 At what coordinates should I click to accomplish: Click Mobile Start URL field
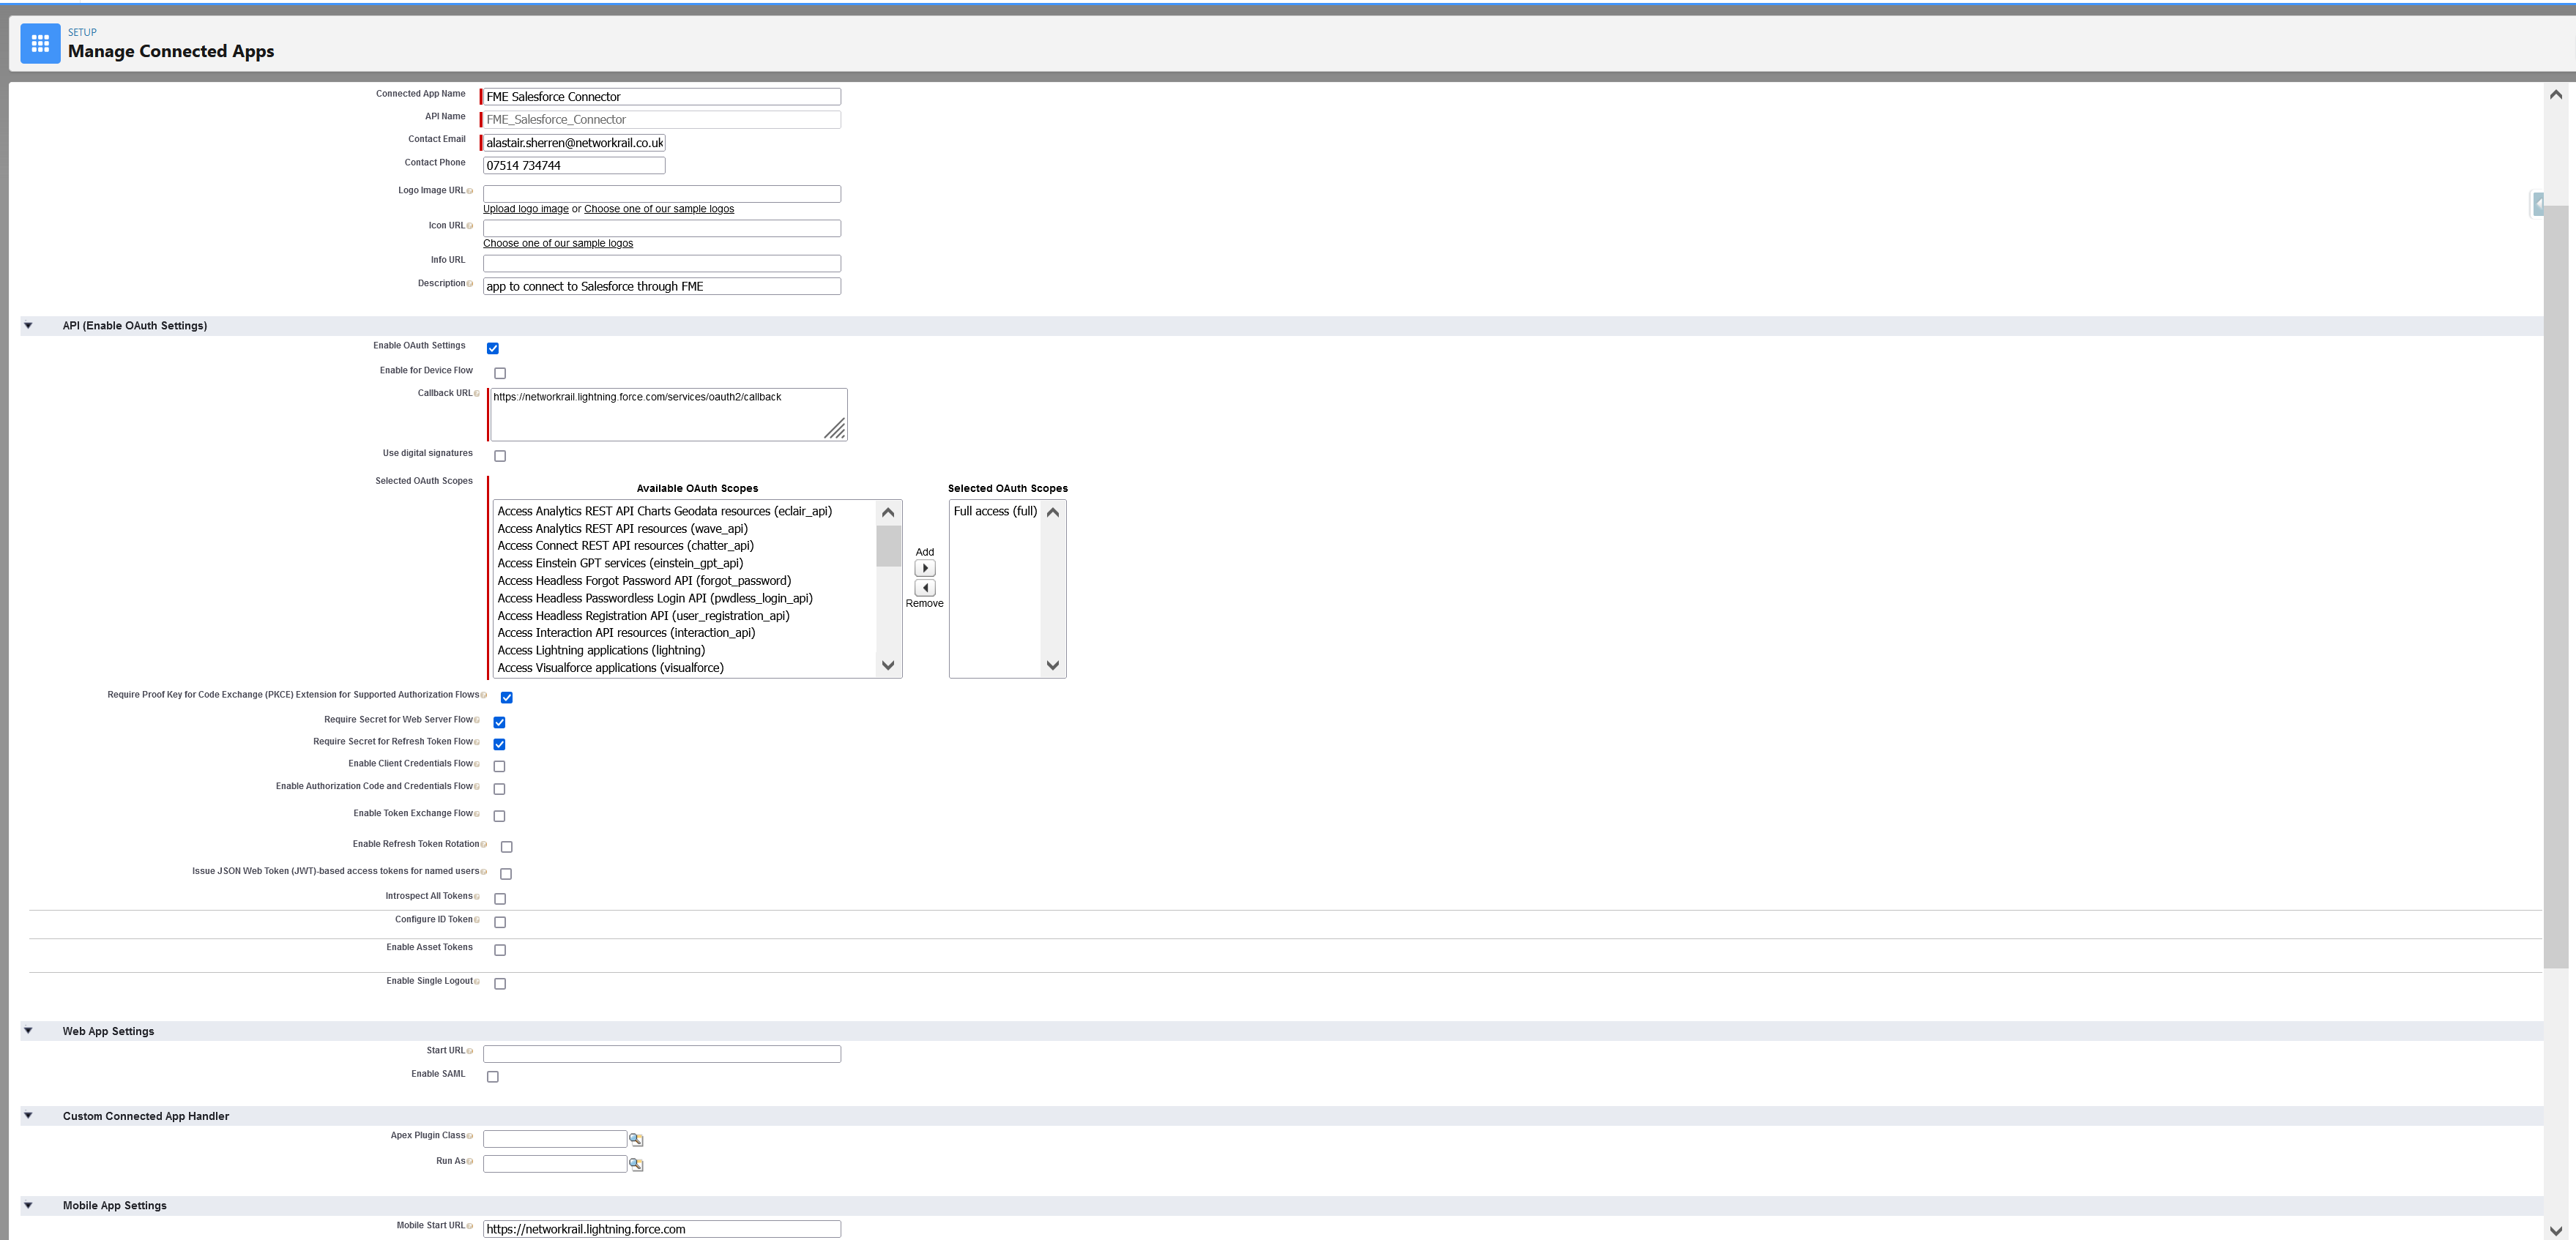pos(662,1229)
